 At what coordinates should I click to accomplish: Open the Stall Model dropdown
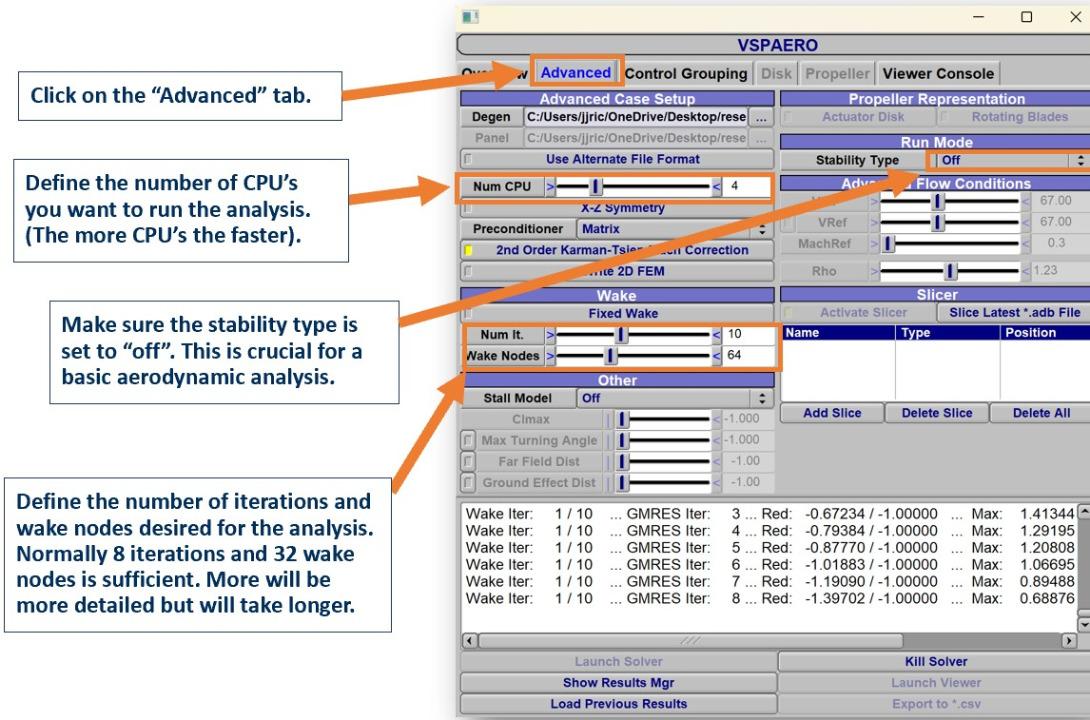tap(674, 398)
